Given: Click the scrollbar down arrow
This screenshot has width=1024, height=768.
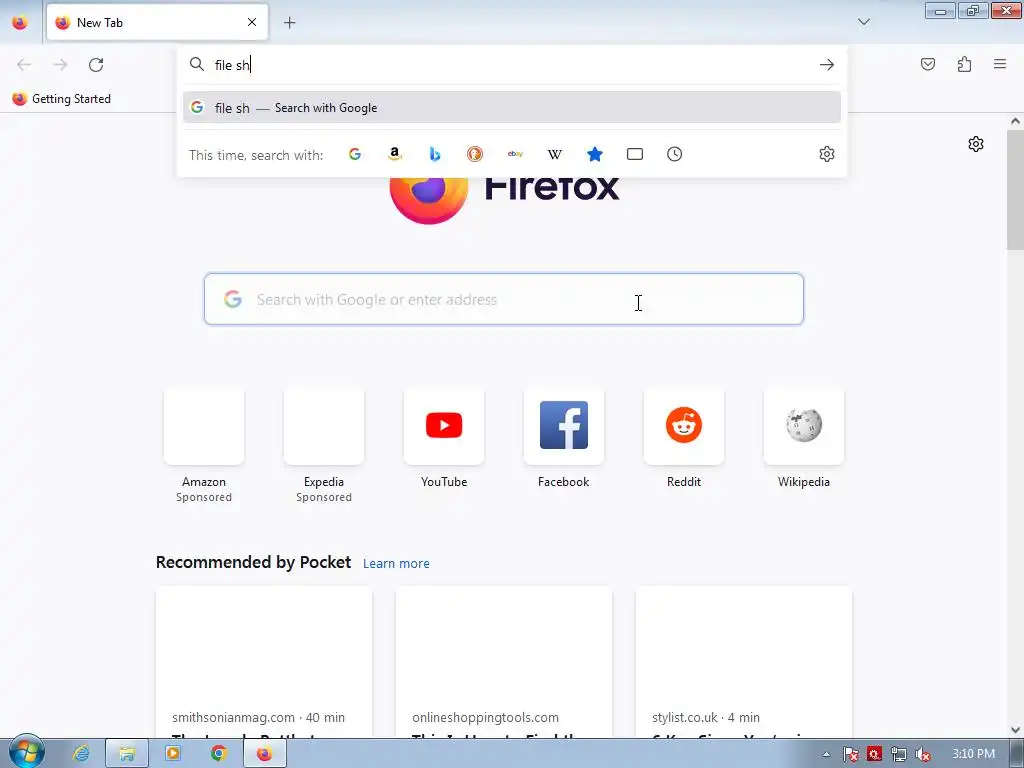Looking at the screenshot, I should pos(1015,730).
